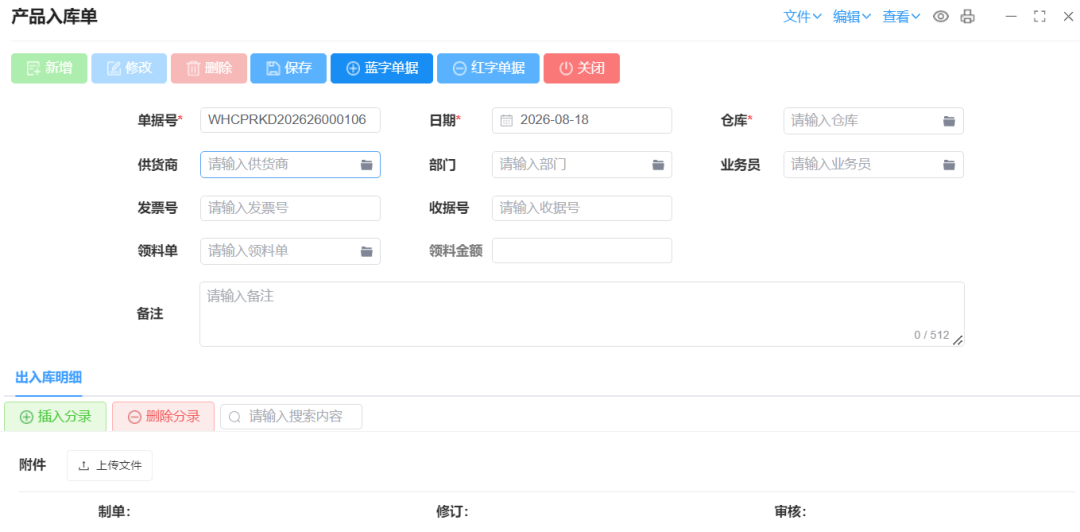1080x532 pixels.
Task: Focus the 领料单 input field
Action: coord(290,252)
